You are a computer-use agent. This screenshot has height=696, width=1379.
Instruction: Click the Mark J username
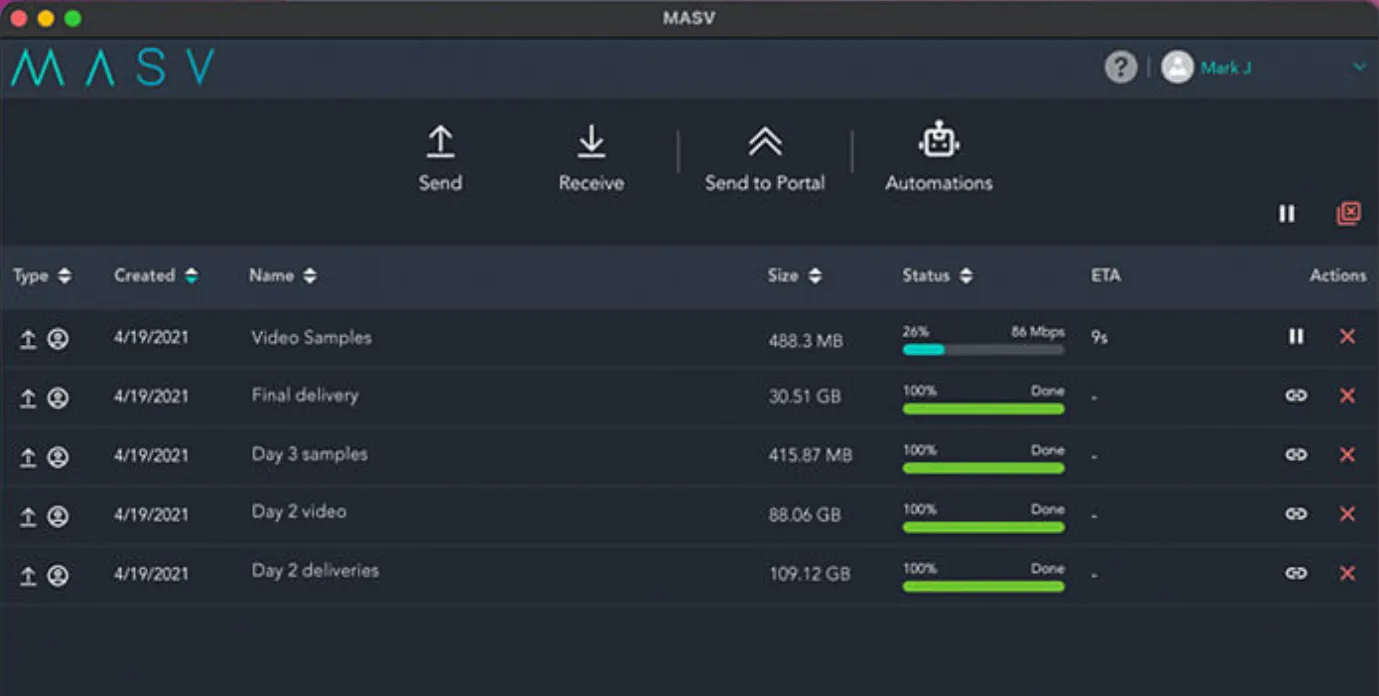pos(1226,68)
